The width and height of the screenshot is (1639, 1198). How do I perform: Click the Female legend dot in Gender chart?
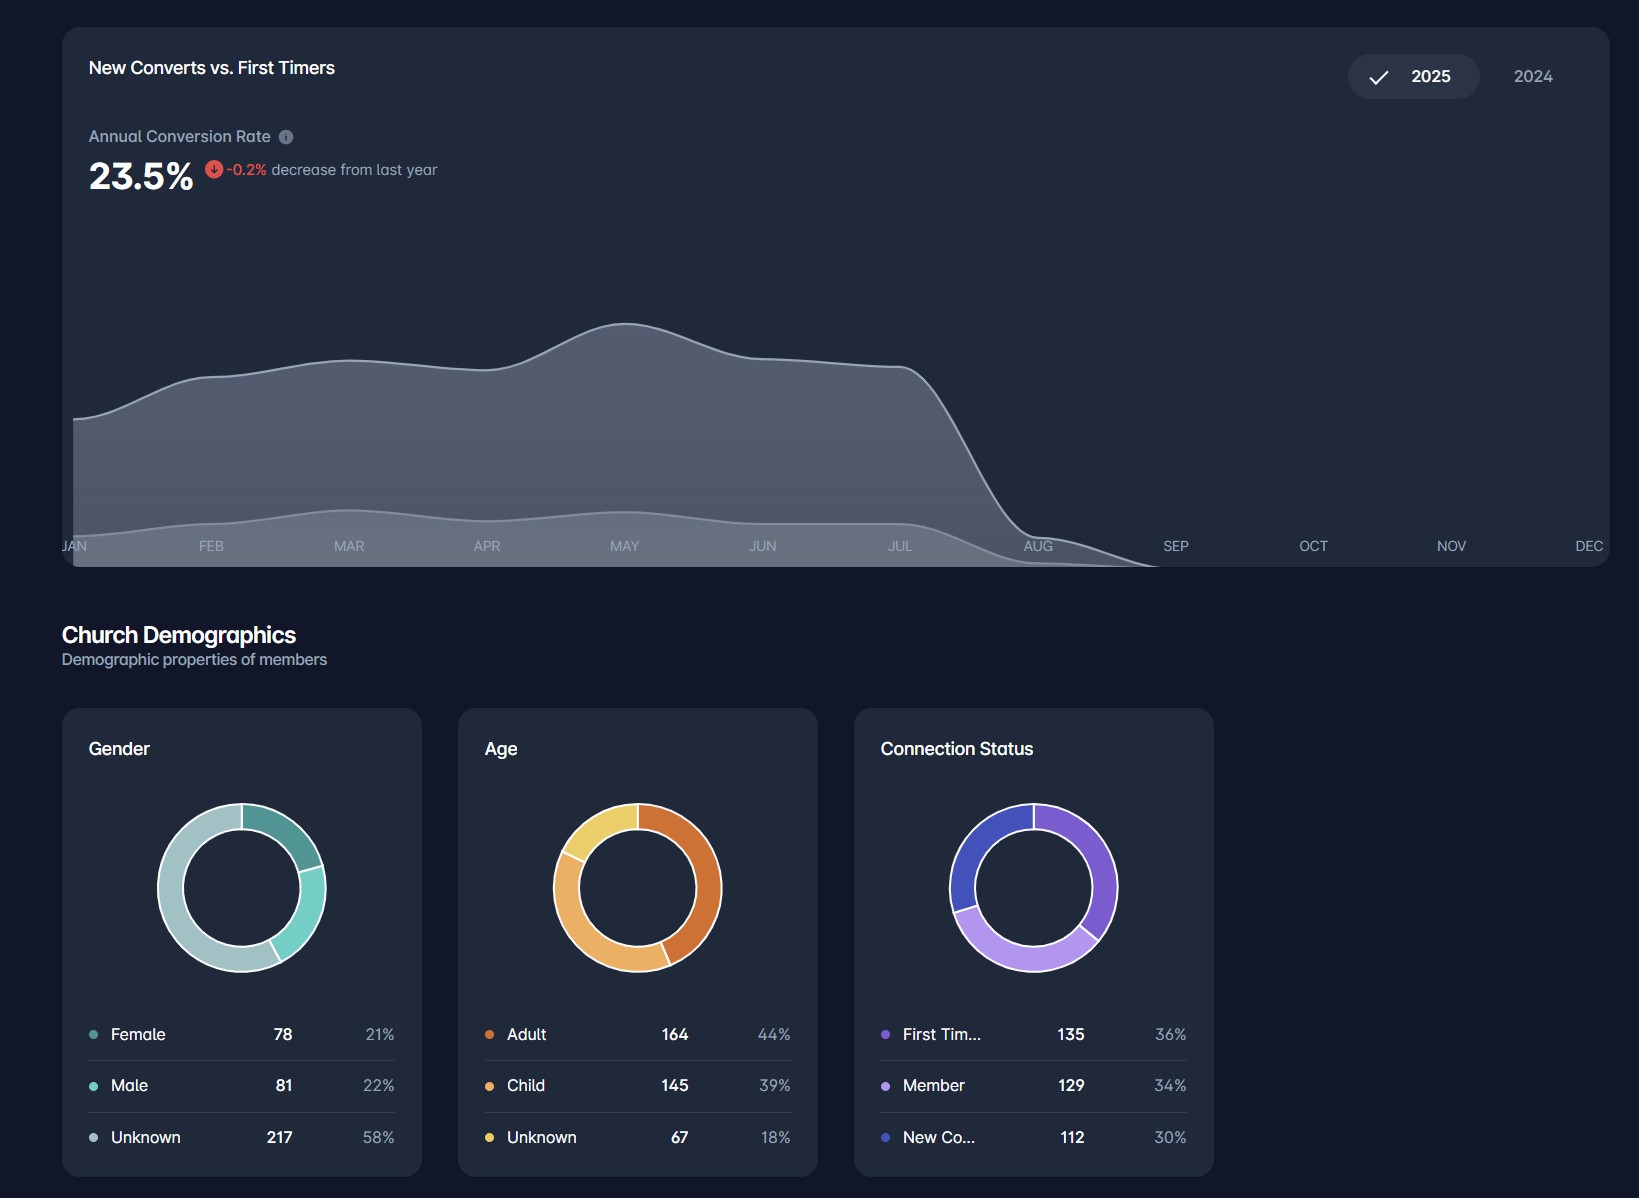93,1034
